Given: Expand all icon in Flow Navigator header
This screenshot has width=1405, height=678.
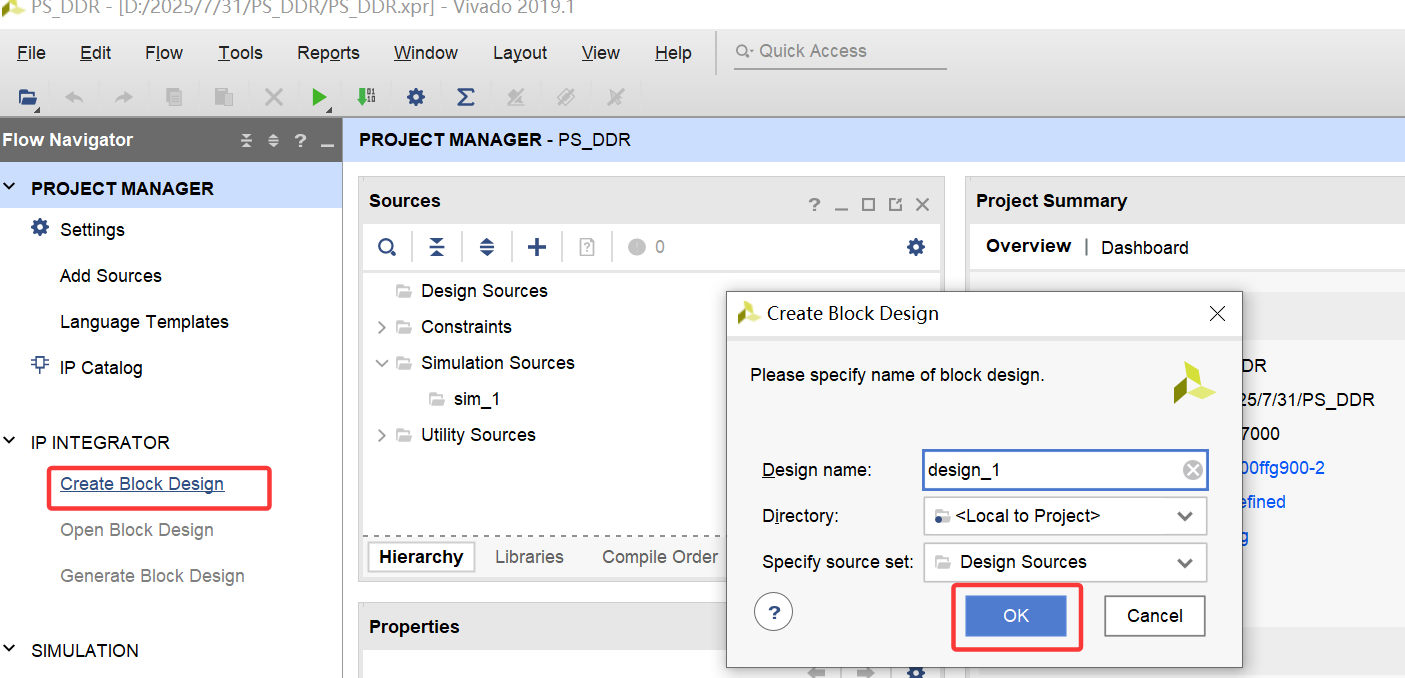Looking at the screenshot, I should pos(273,141).
